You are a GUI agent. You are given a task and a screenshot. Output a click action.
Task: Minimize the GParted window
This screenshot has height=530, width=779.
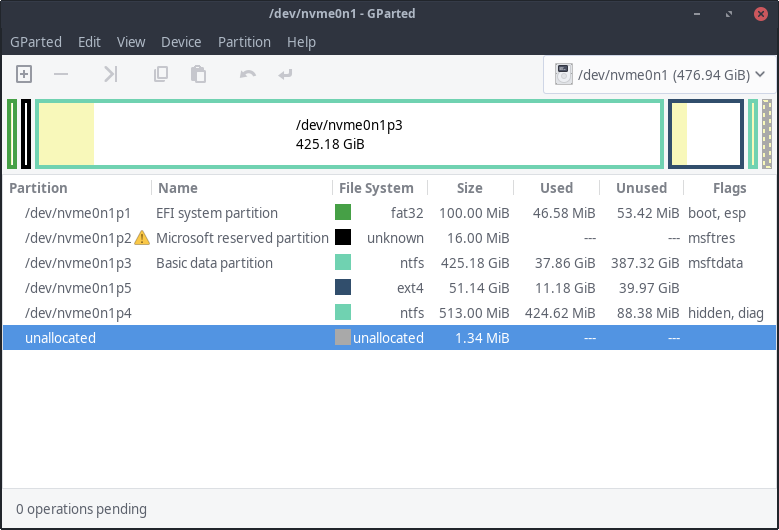click(x=697, y=14)
